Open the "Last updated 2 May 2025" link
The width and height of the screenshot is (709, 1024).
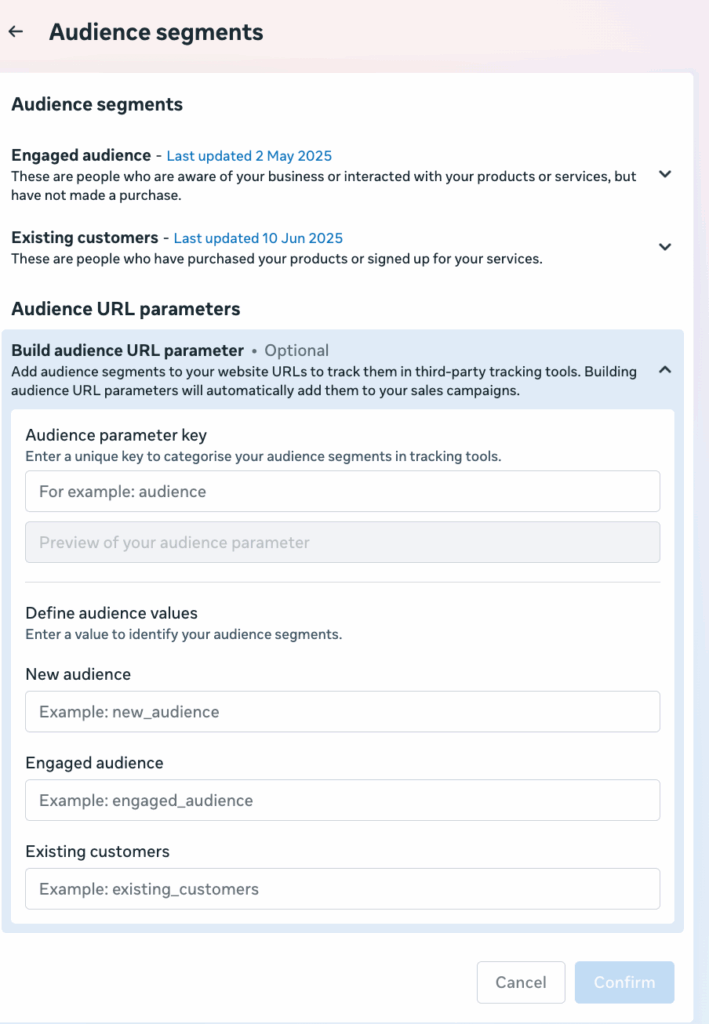click(248, 156)
